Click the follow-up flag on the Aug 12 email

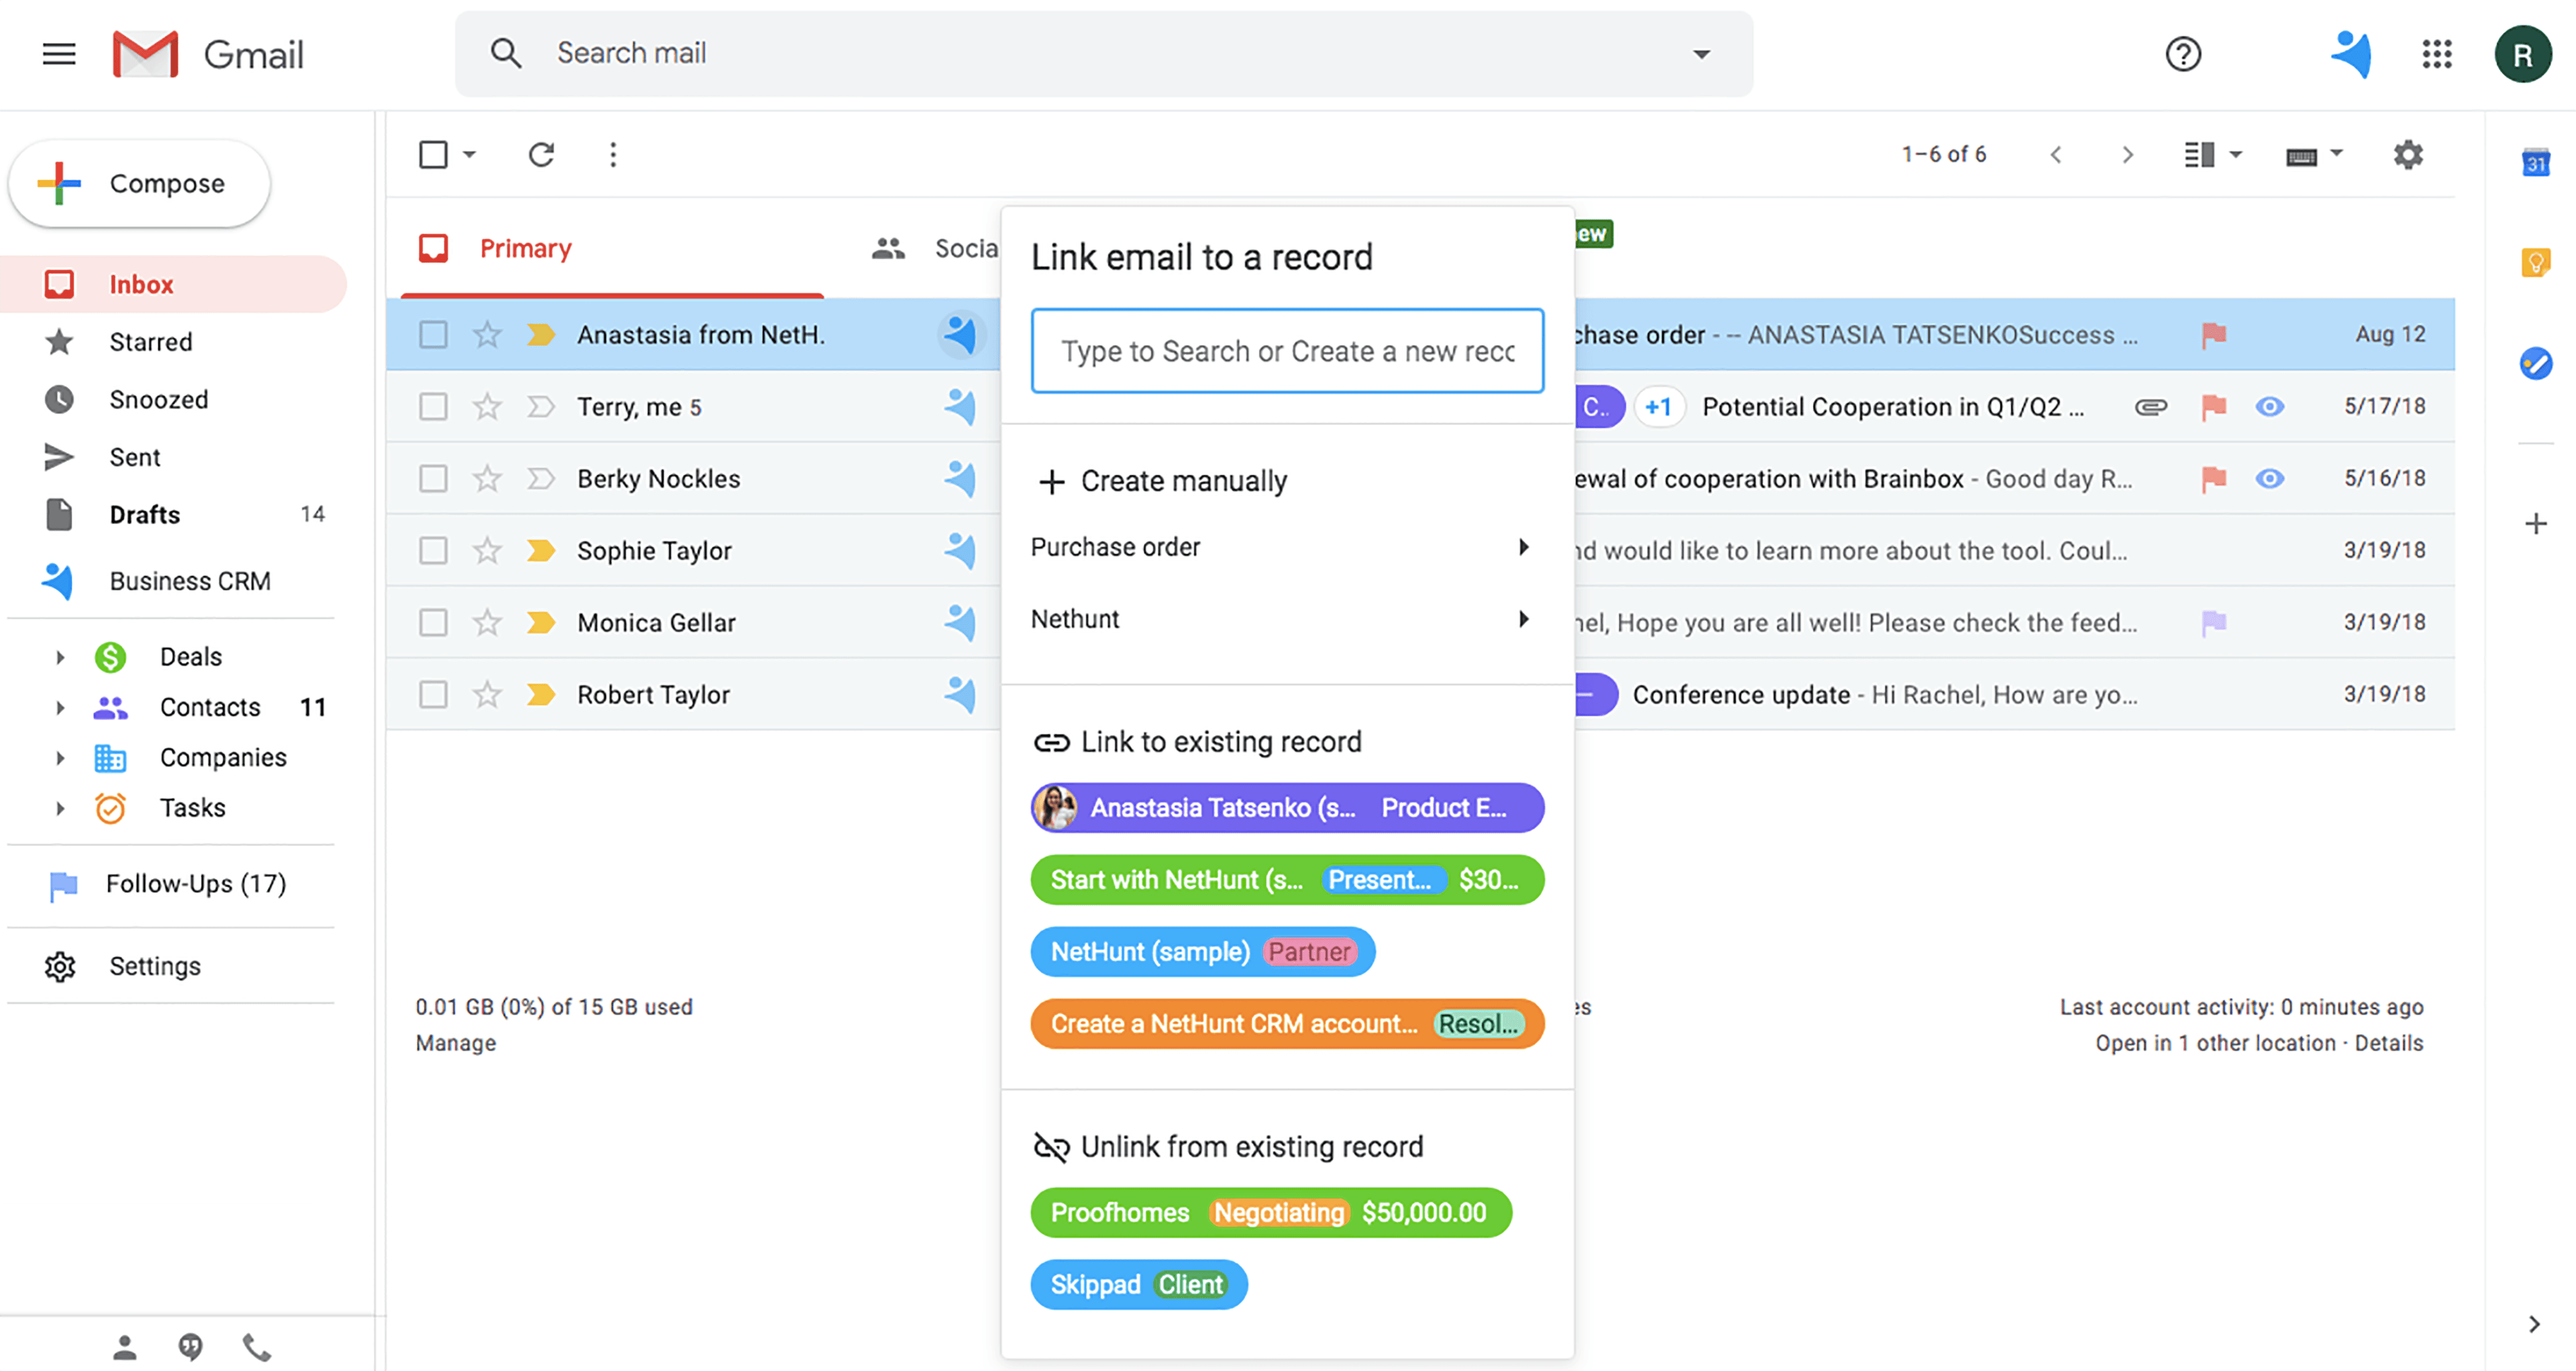[x=2213, y=335]
